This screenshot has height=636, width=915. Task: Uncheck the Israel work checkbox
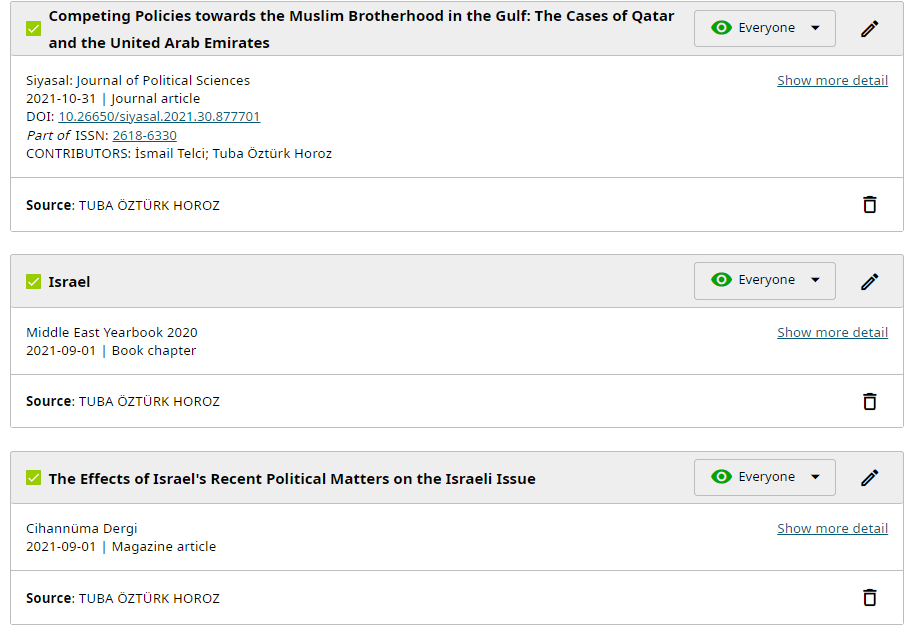(34, 282)
